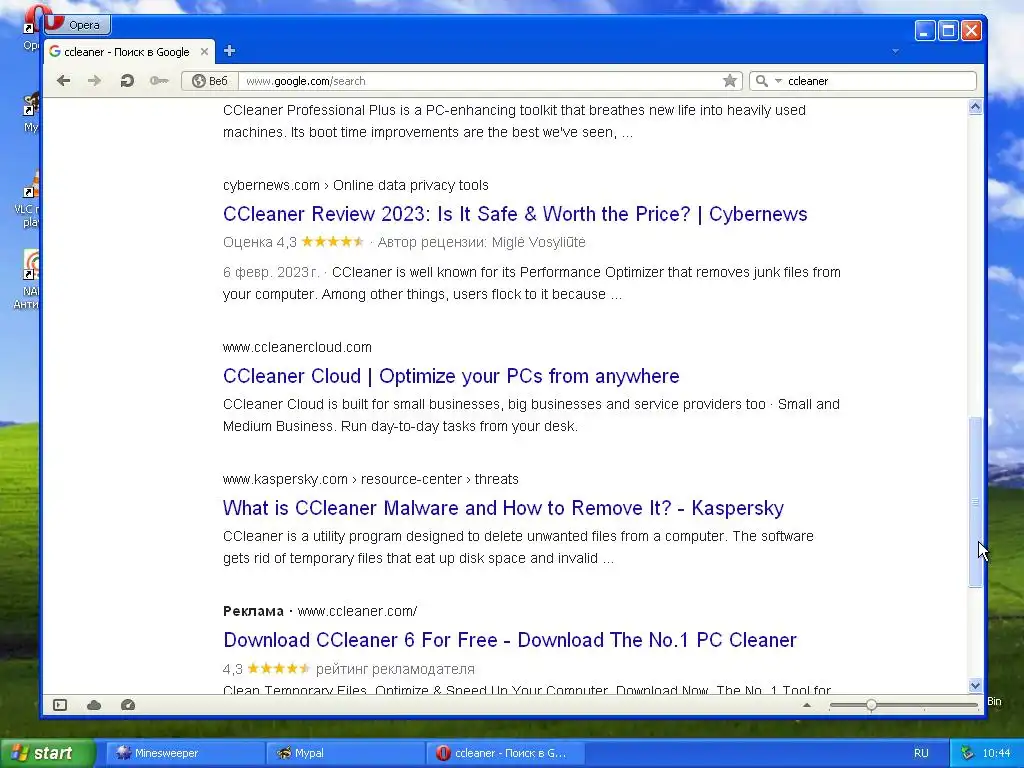Open CCleaner Review 2023 Cybernews result
Viewport: 1024px width, 768px height.
[x=515, y=214]
